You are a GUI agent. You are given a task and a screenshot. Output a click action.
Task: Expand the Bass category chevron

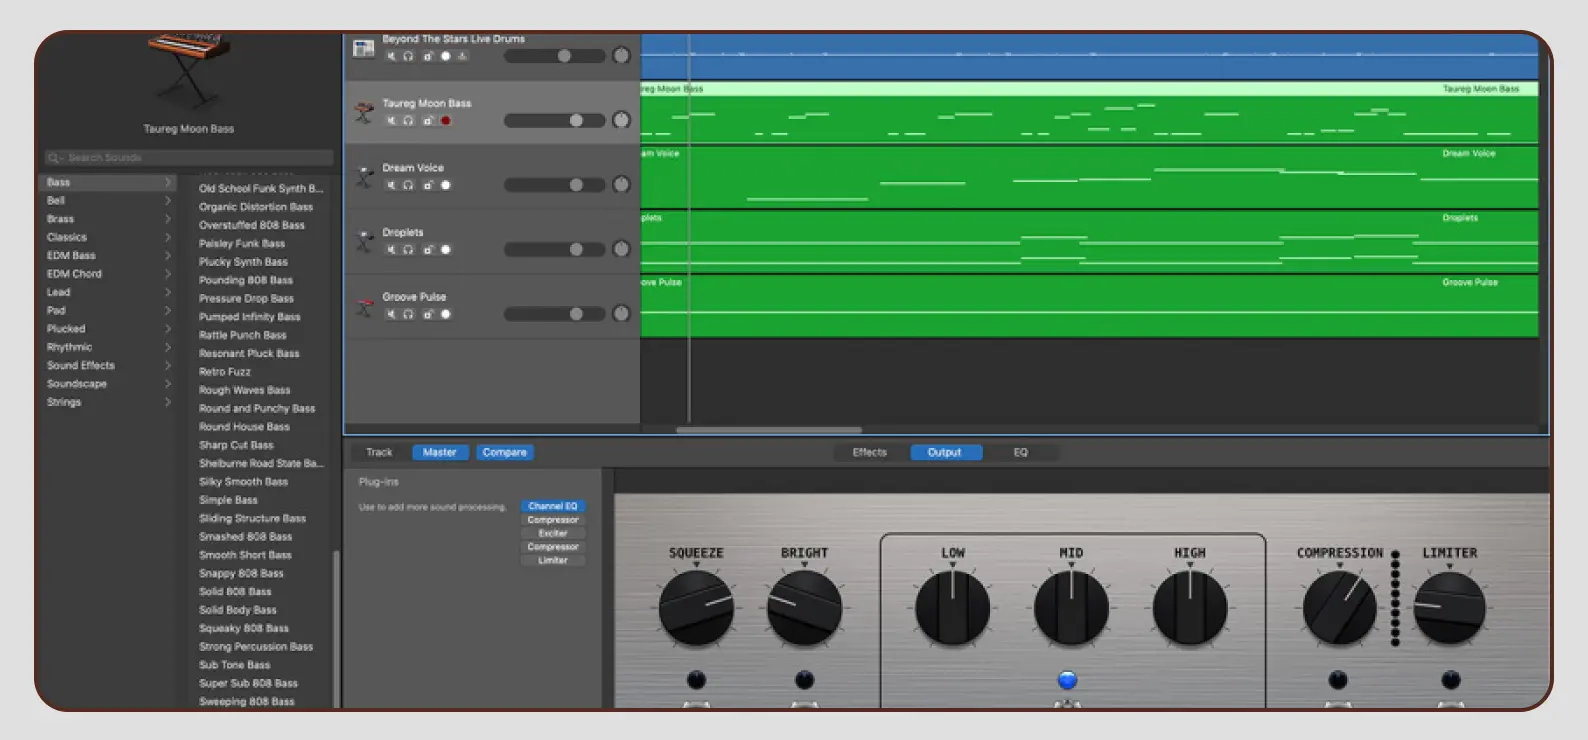(x=168, y=182)
